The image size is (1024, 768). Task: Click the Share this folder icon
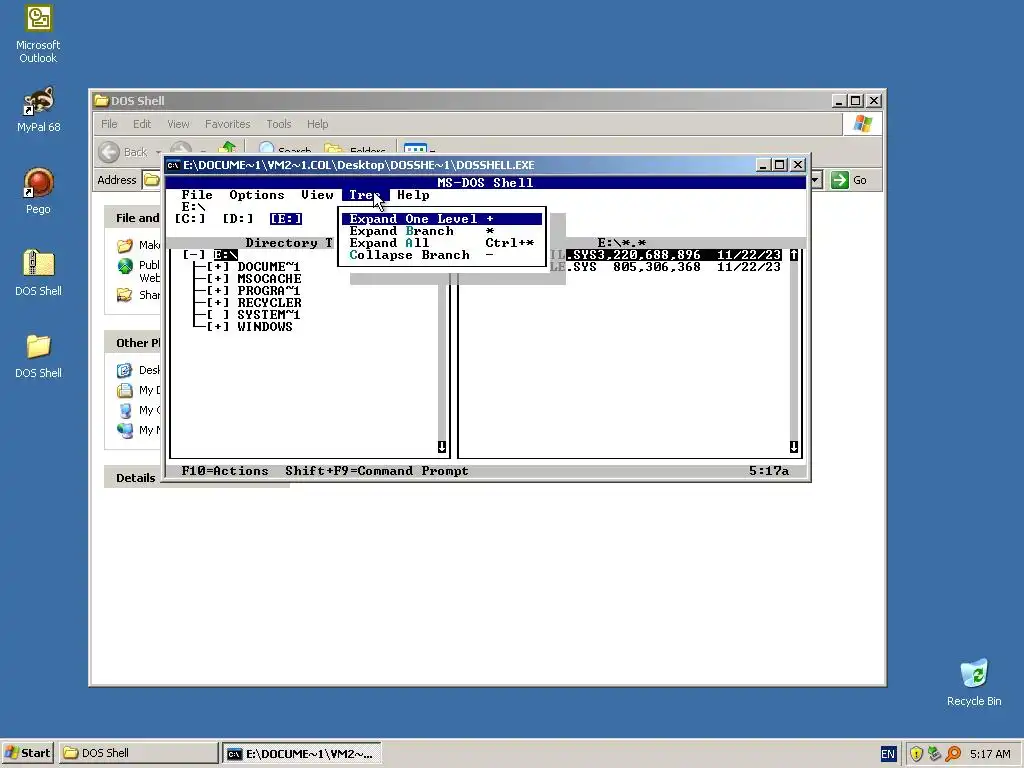pos(125,295)
